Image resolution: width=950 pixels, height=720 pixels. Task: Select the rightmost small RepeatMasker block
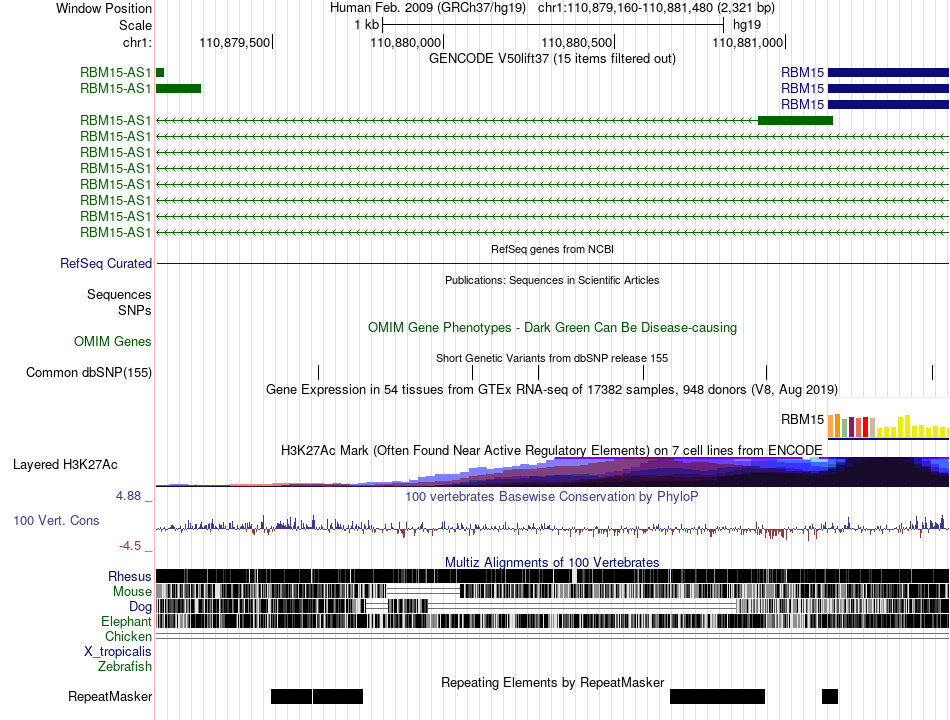830,696
